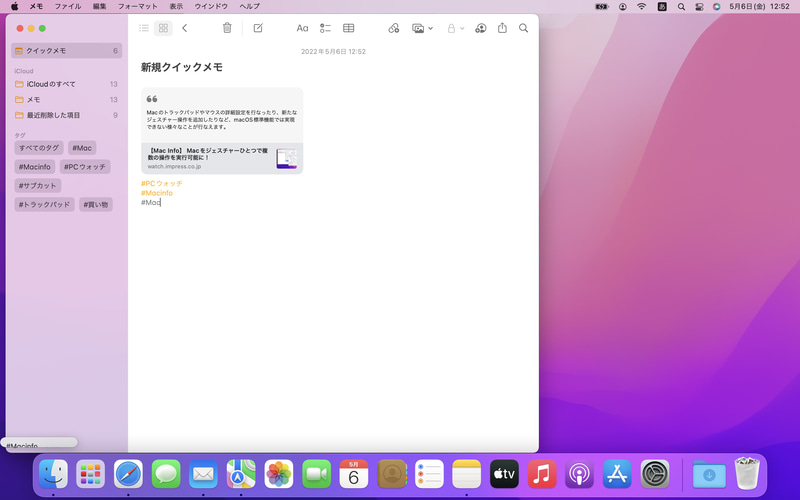Screen dimensions: 800x500
Task: Open 表示 menu
Action: pyautogui.click(x=176, y=6)
